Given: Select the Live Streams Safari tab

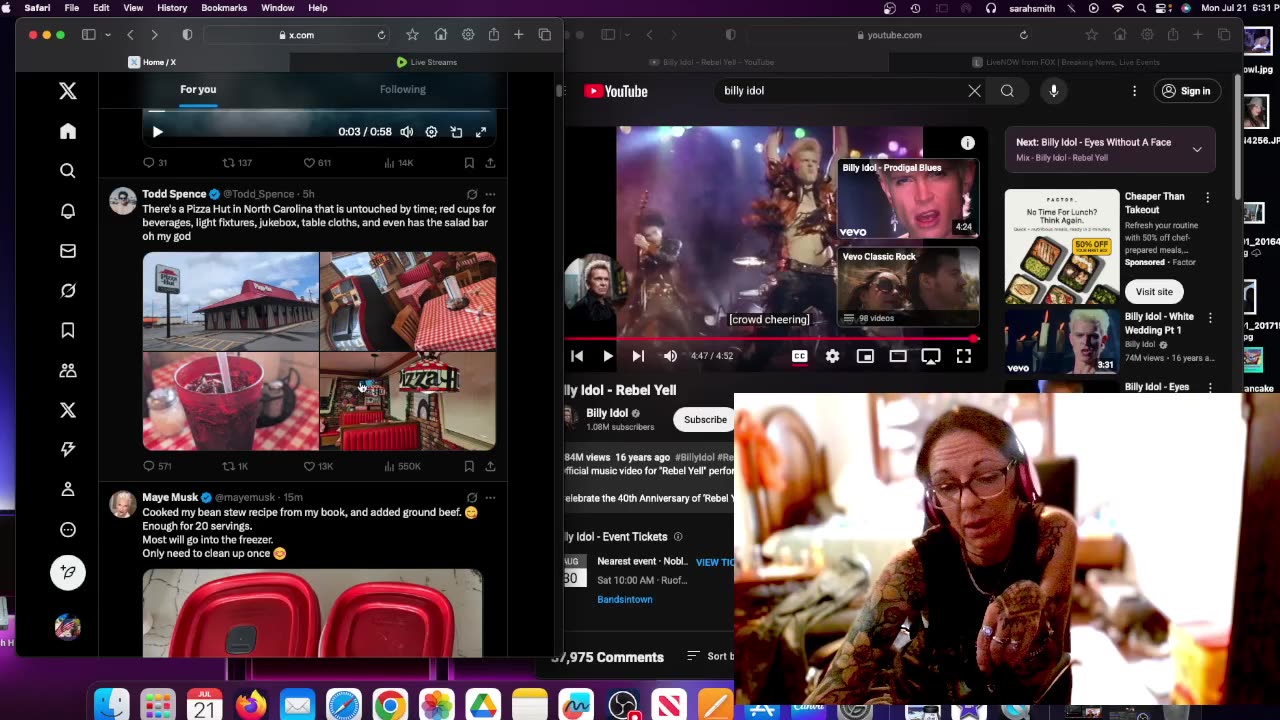Looking at the screenshot, I should point(427,62).
